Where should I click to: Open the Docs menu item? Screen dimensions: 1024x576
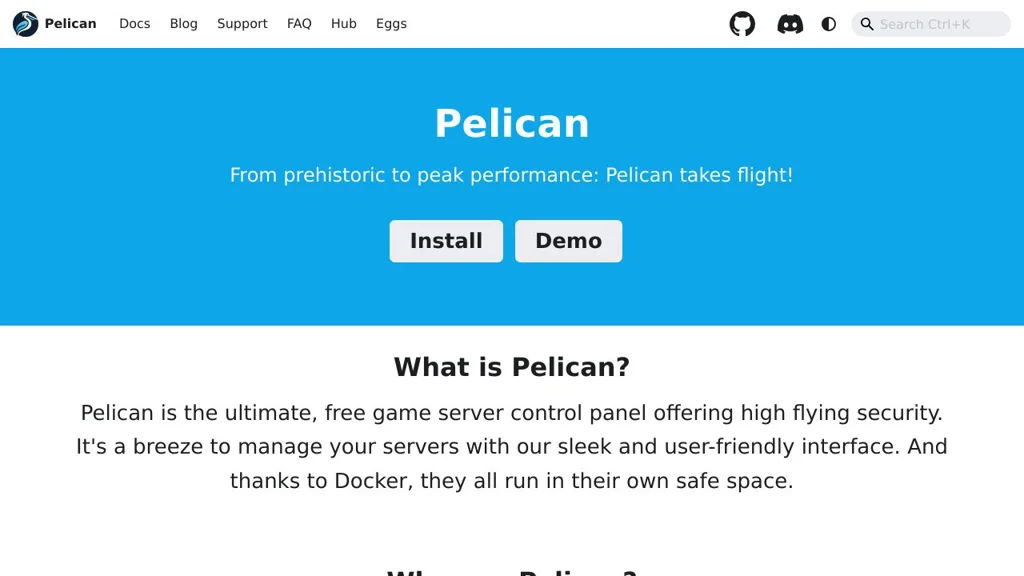(134, 24)
